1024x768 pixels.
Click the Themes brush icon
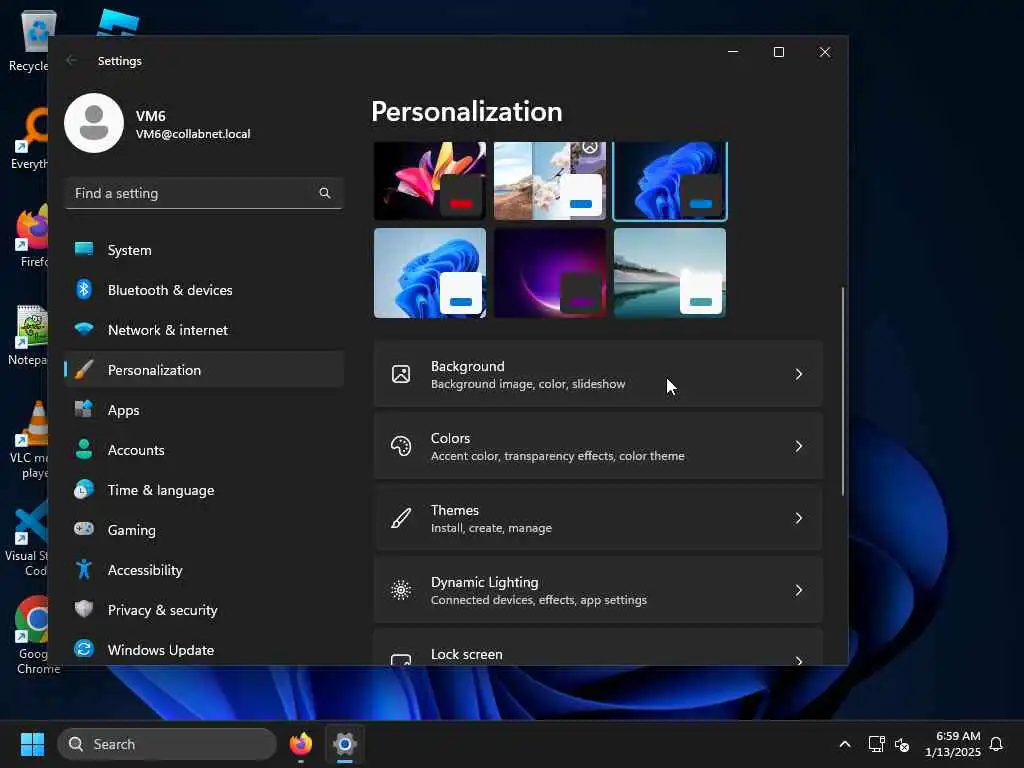pyautogui.click(x=401, y=518)
